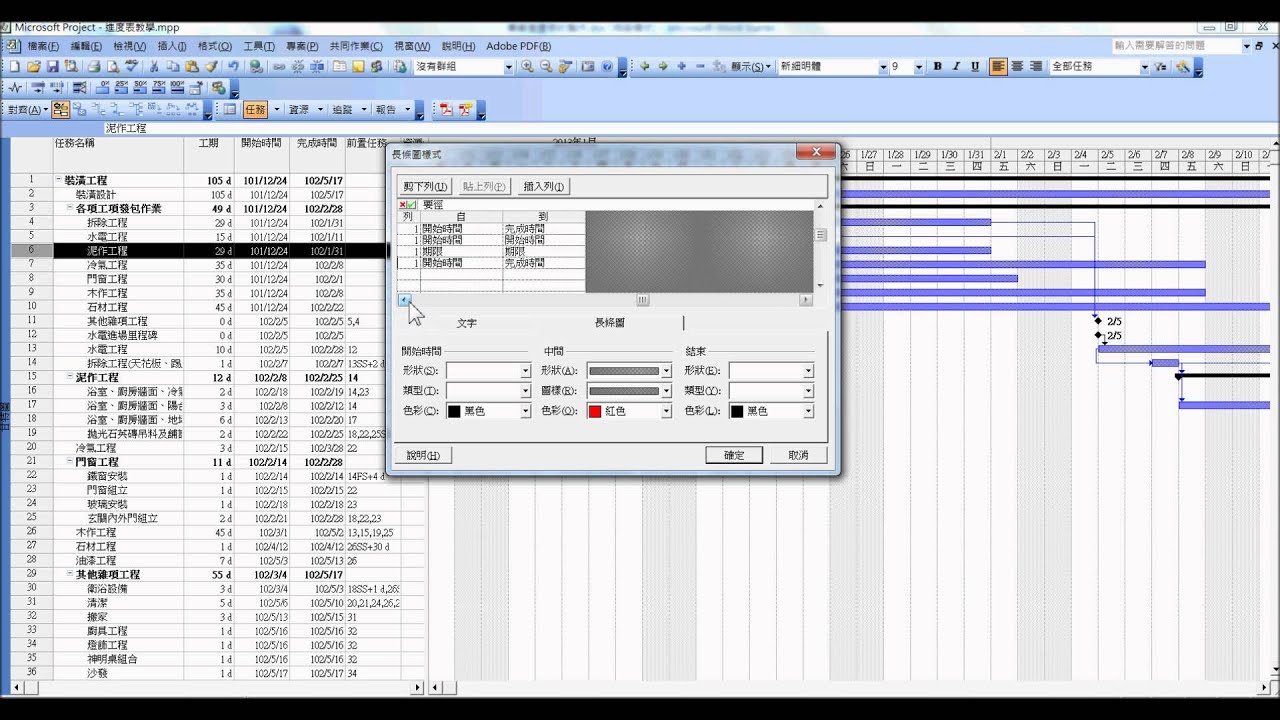The image size is (1280, 720).
Task: Open the 開始時間 形狀(S) dropdown
Action: click(525, 371)
